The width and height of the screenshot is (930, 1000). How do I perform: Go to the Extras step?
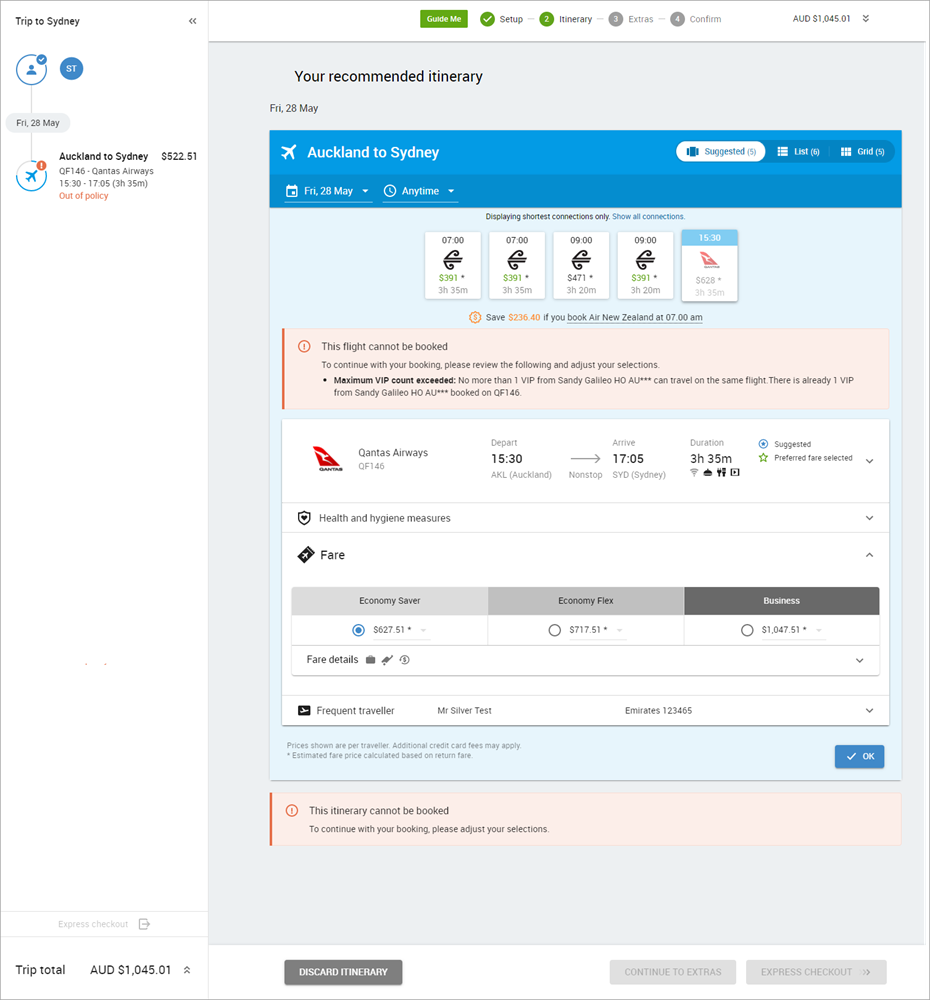click(x=631, y=19)
